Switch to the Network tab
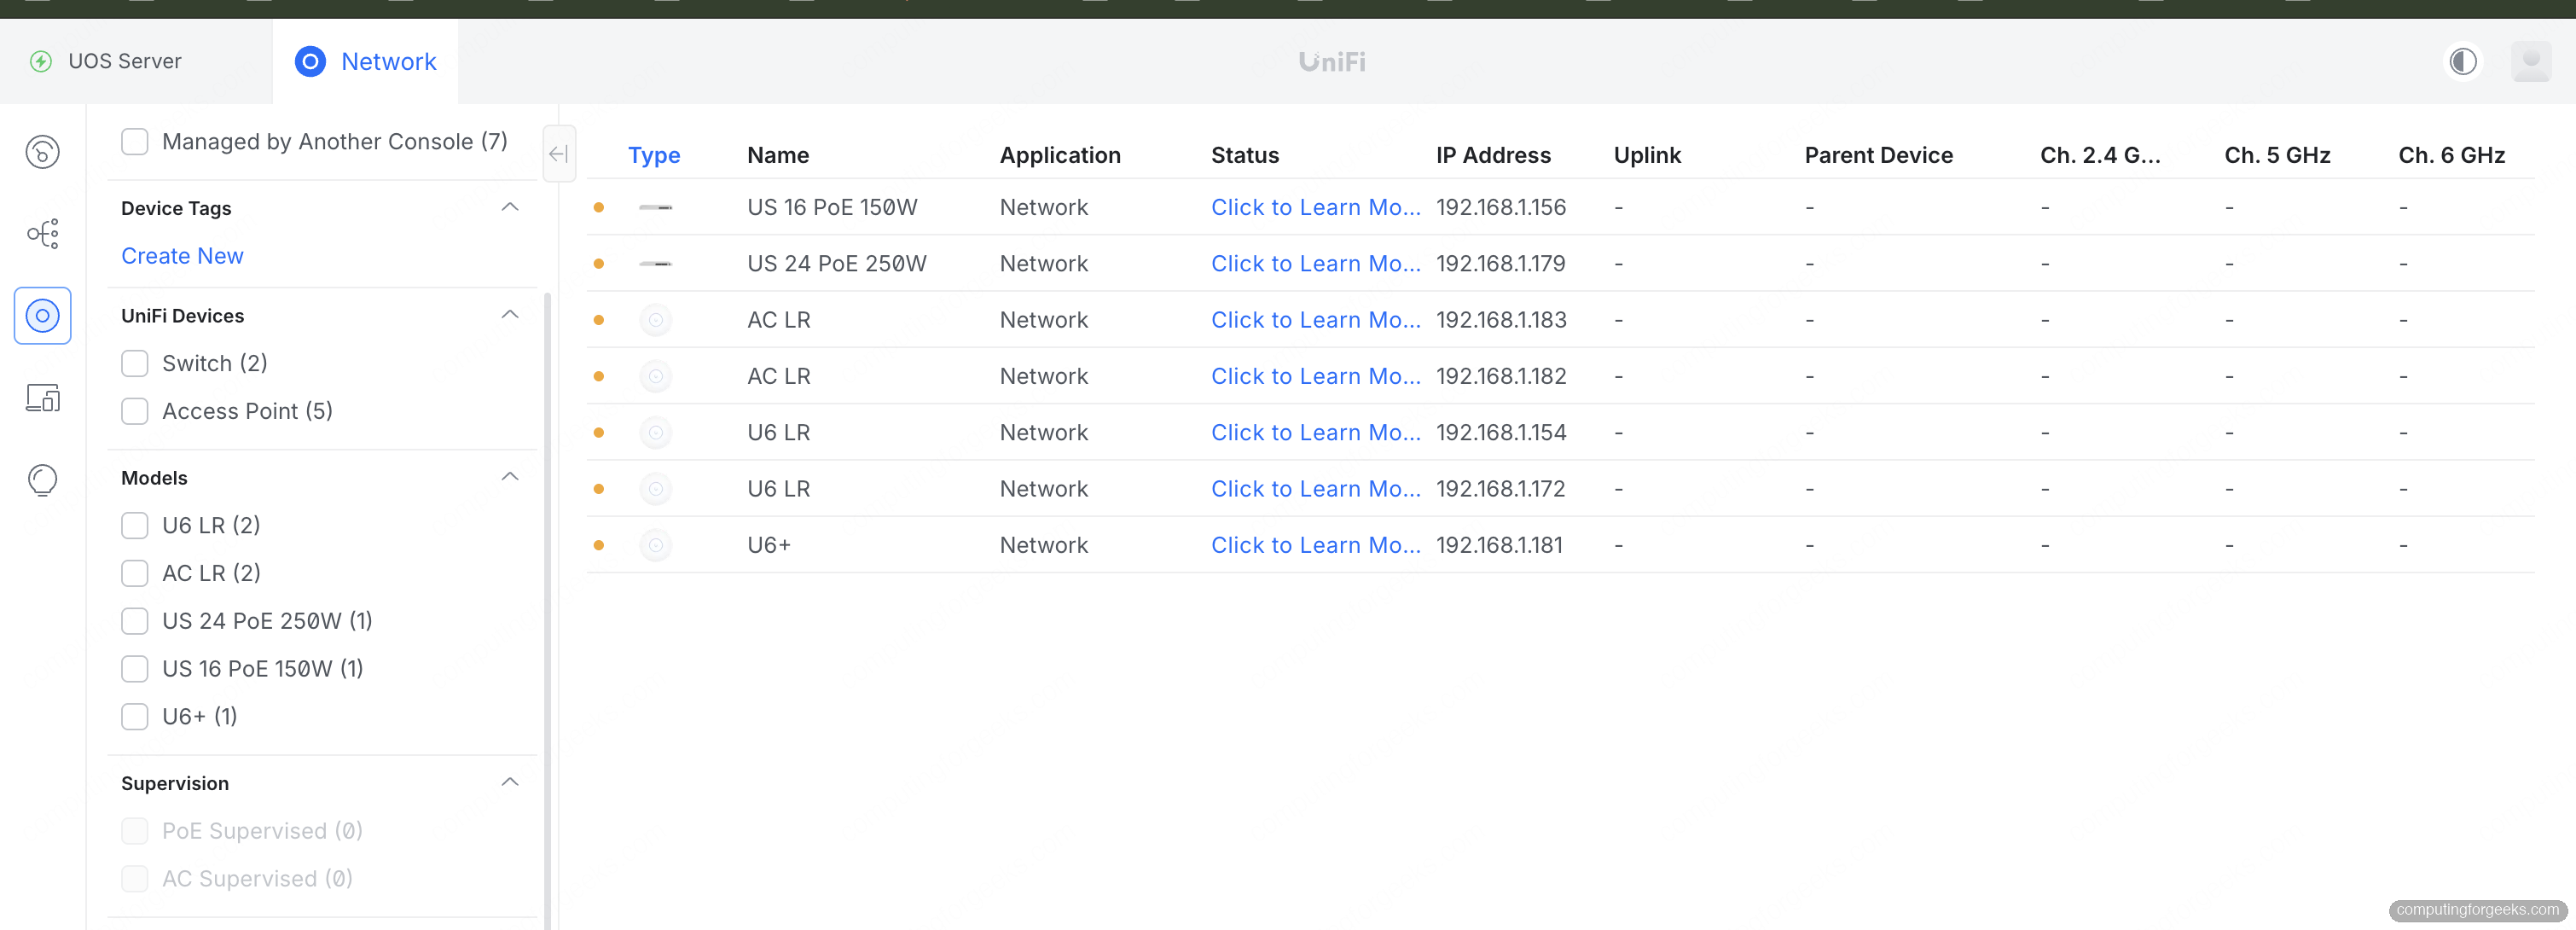The image size is (2576, 930). [365, 62]
